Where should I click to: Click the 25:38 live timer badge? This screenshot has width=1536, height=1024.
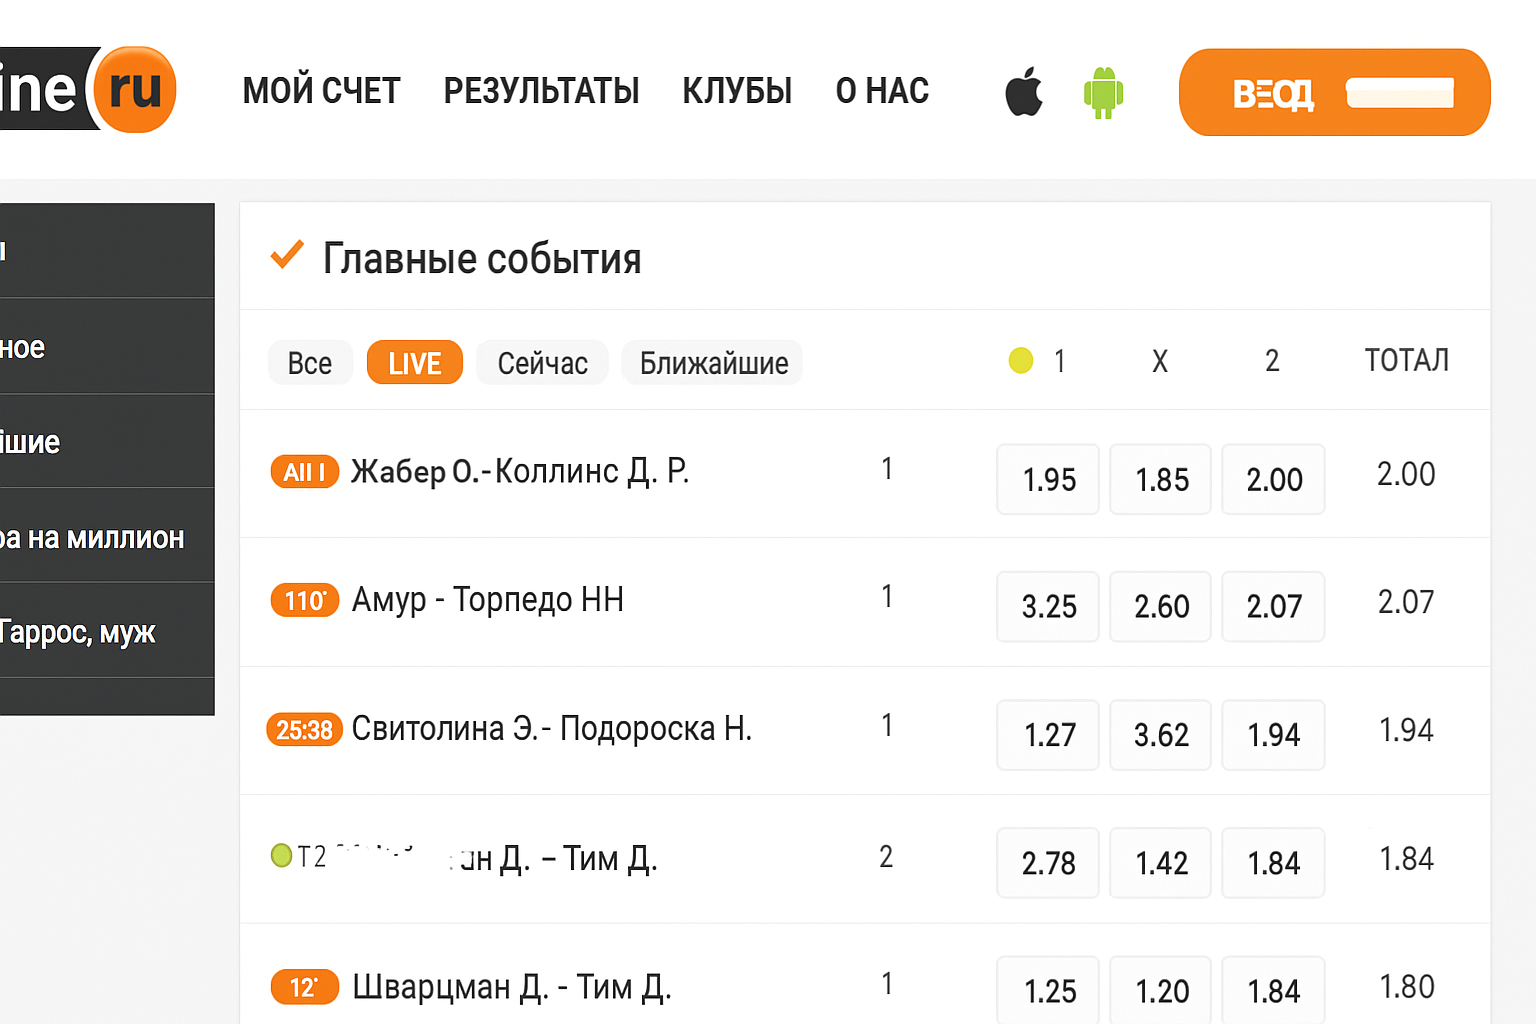(304, 730)
